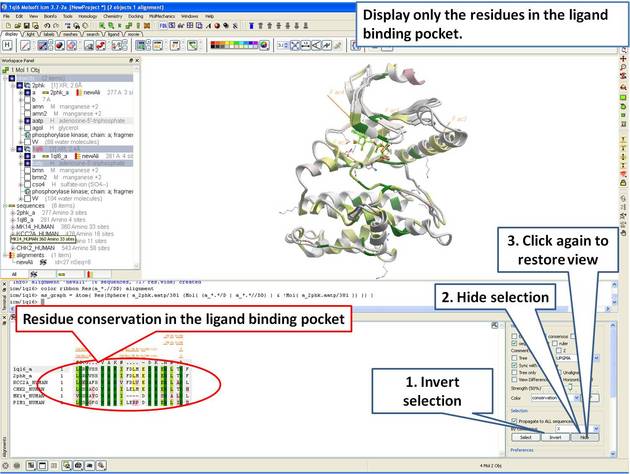Toggle hydrogen display H icon

pyautogui.click(x=7, y=45)
